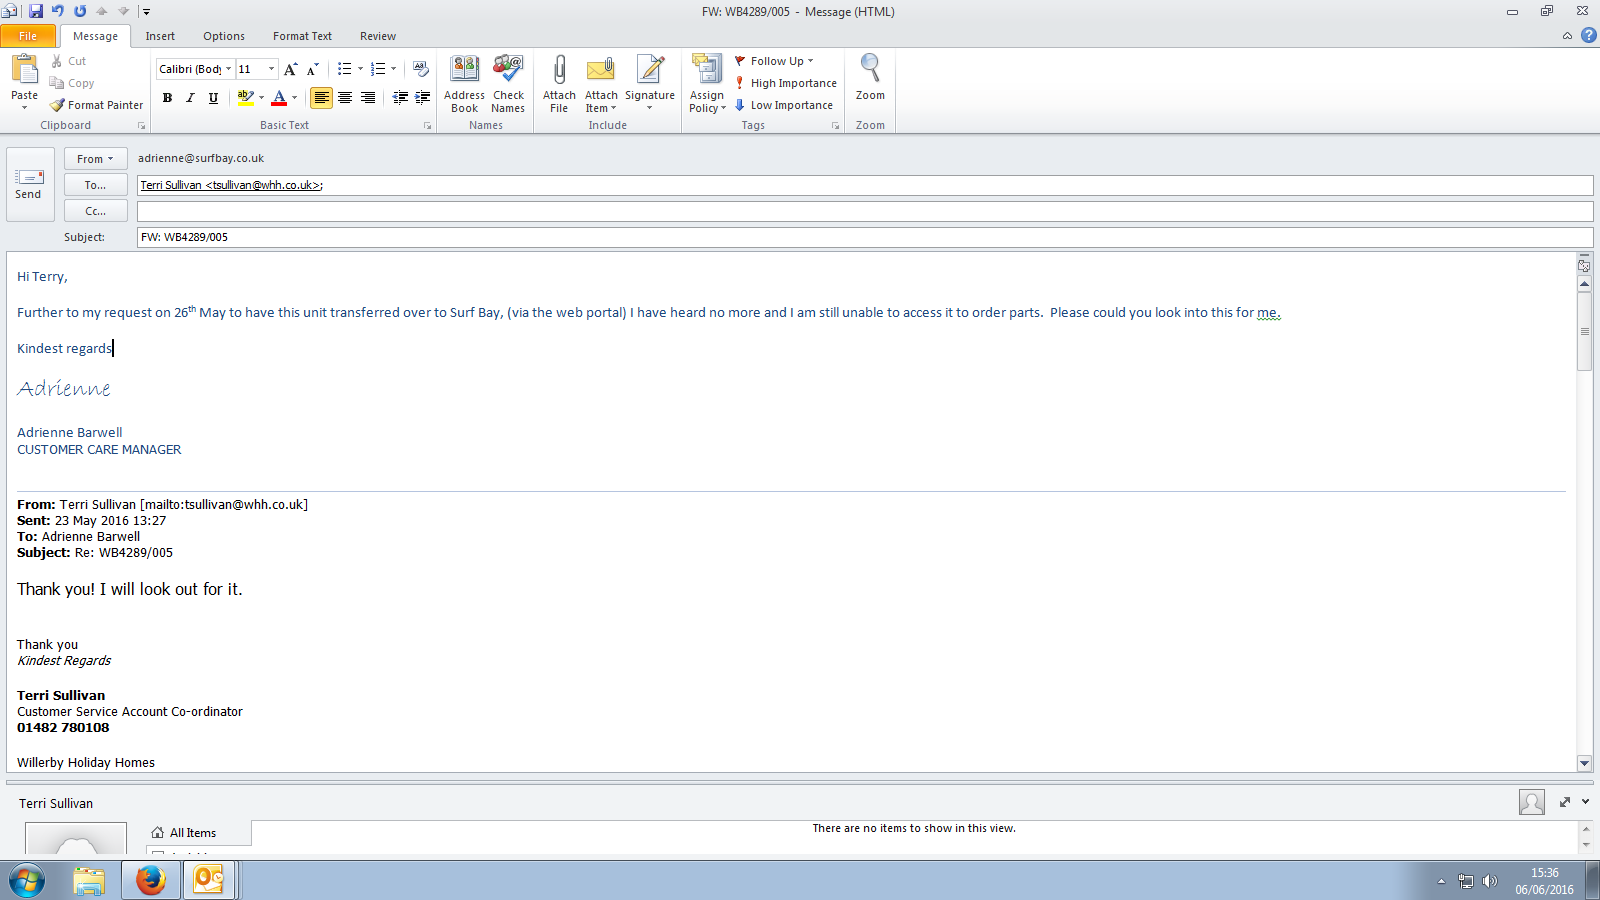
Task: Switch to the Insert tab
Action: pos(160,36)
